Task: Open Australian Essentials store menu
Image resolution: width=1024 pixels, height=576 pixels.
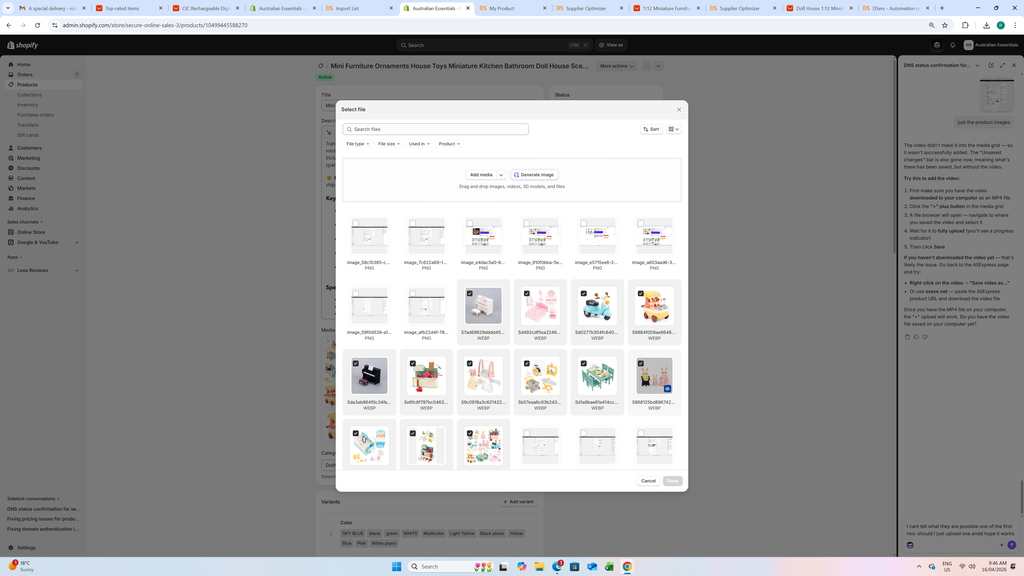Action: pos(991,45)
